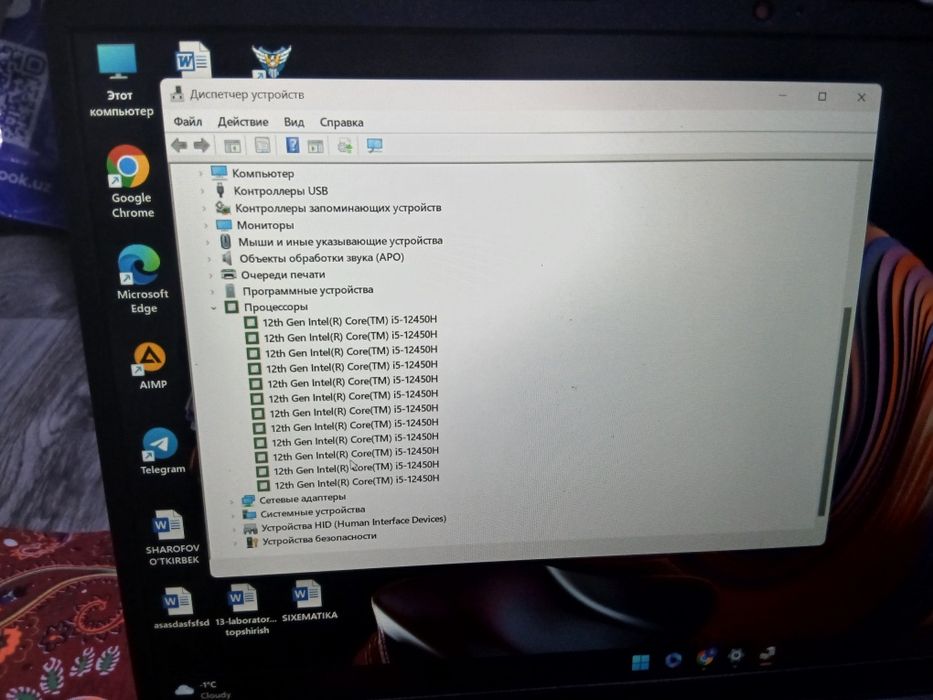Screen dimensions: 933x700
Task: Scan for hardware changes via monitor icon
Action: (375, 146)
